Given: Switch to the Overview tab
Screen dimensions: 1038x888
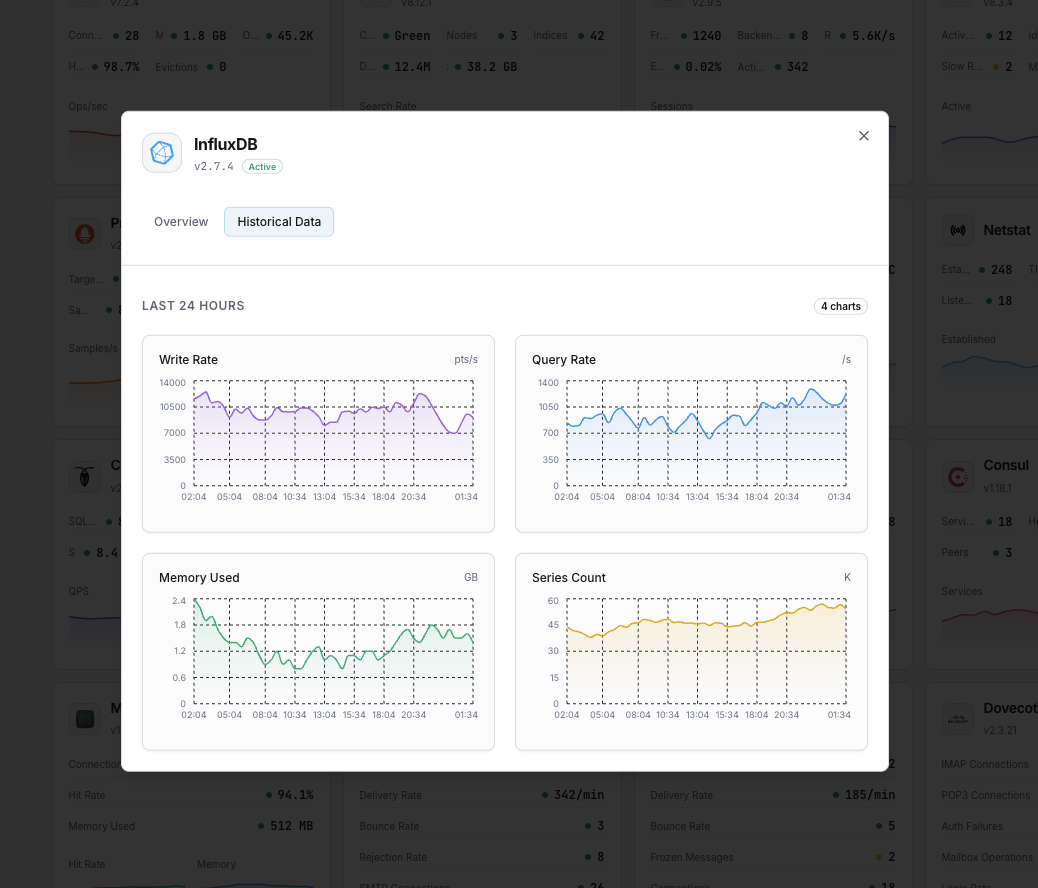Looking at the screenshot, I should (x=180, y=221).
